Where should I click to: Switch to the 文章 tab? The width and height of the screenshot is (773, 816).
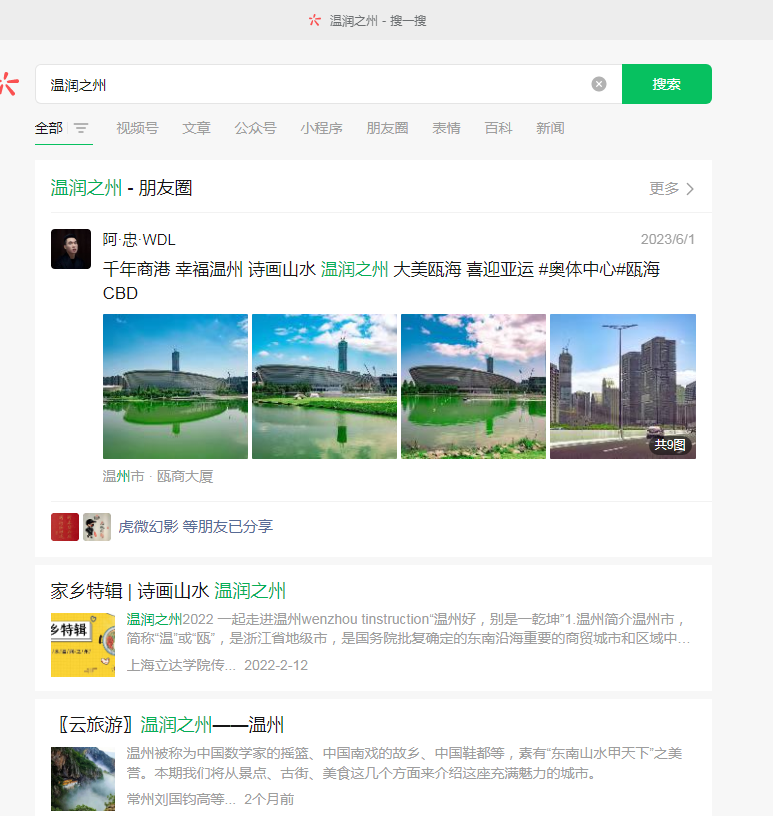tap(196, 128)
